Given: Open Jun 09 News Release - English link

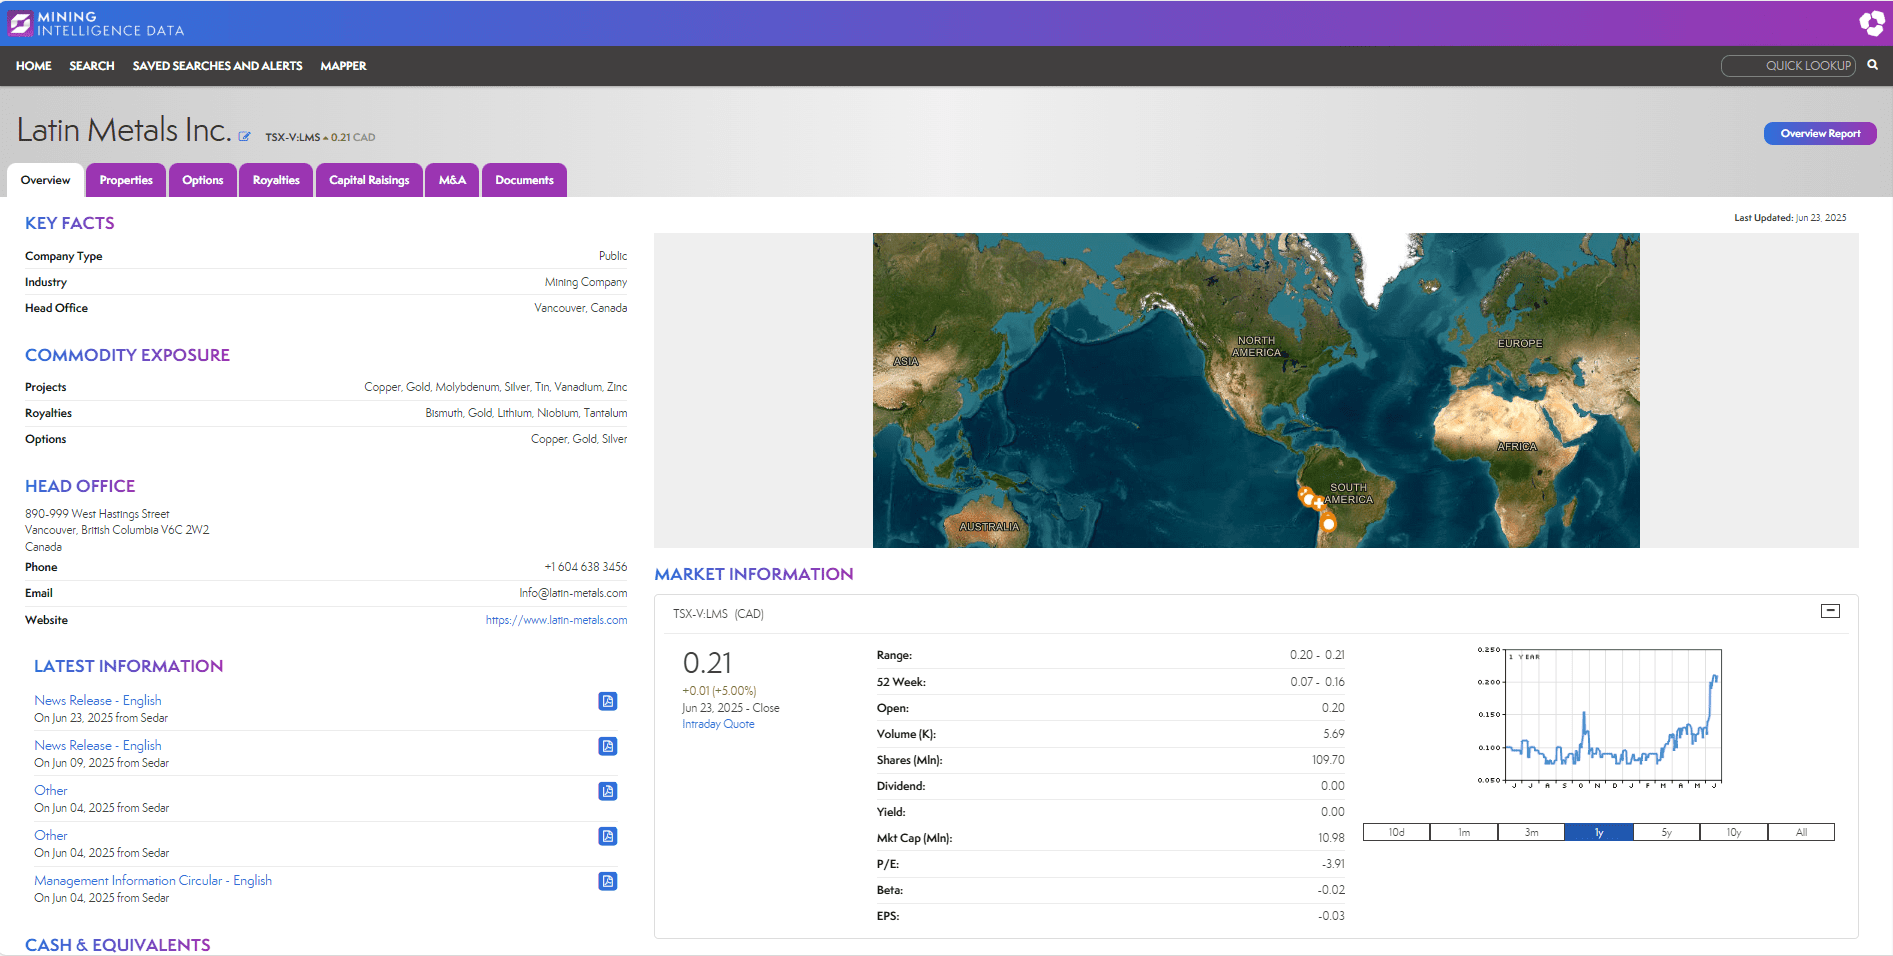Looking at the screenshot, I should 98,746.
